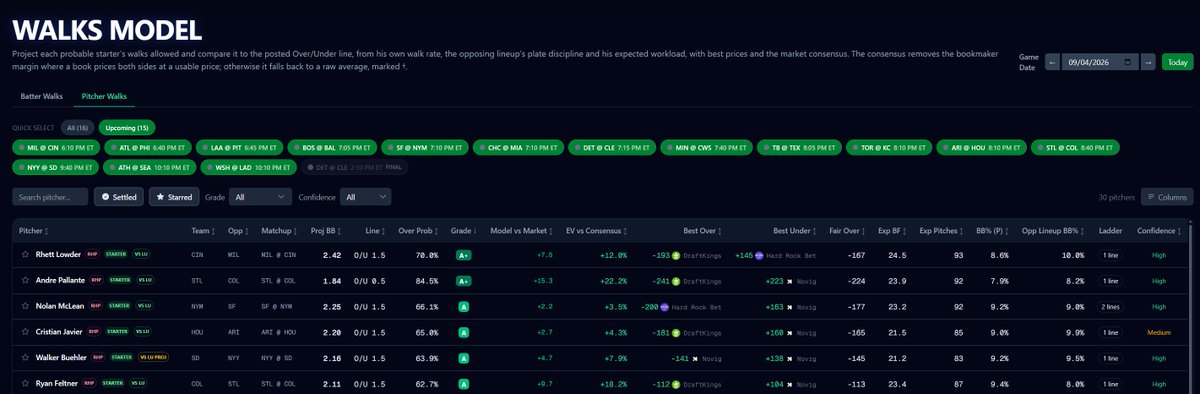Click the A+ grade badge for Andre Pallante
1200x394 pixels.
(x=463, y=281)
